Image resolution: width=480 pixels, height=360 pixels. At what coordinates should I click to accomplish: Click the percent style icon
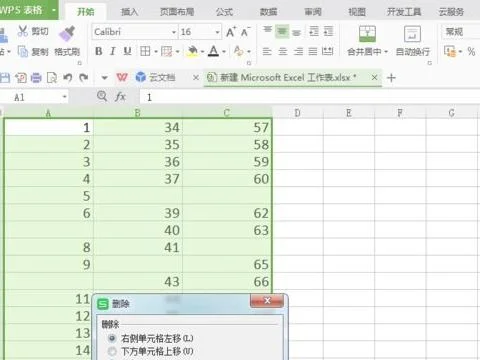(x=471, y=51)
